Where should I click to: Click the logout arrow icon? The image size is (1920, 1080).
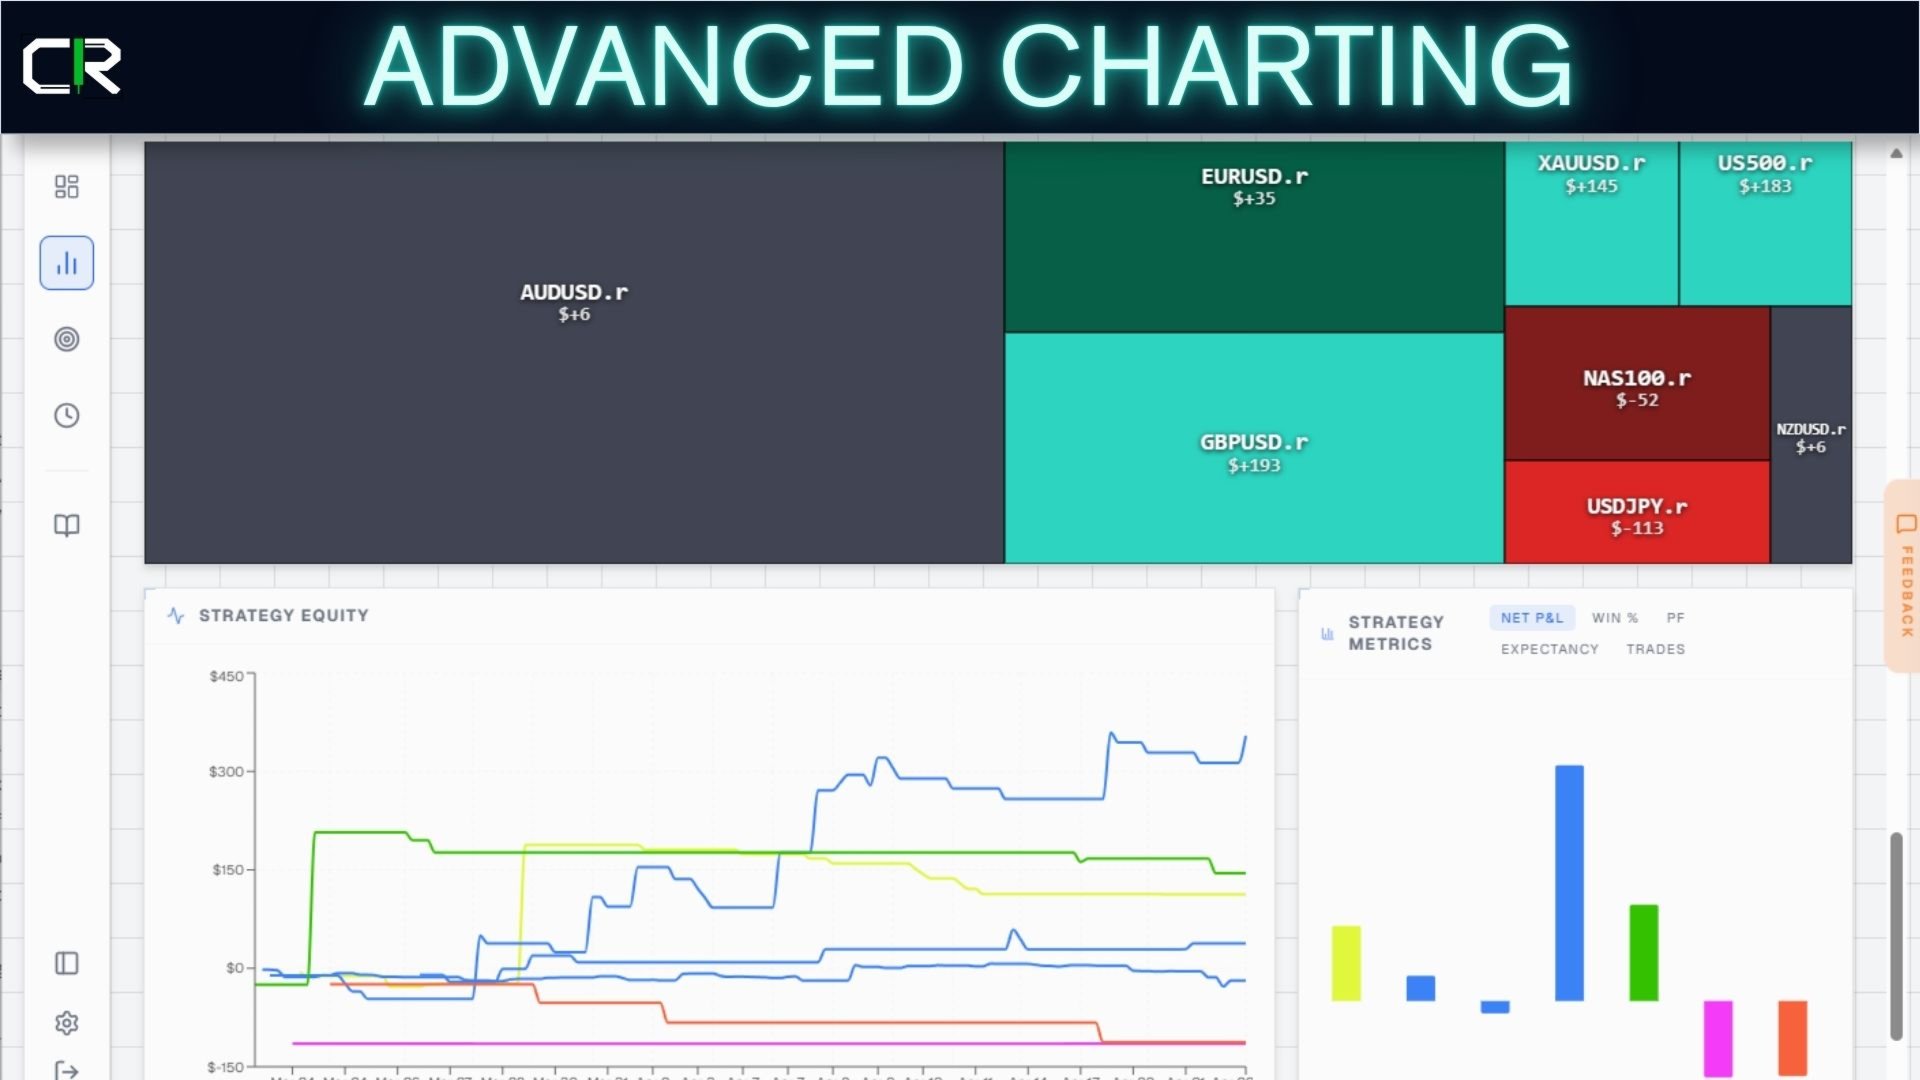(x=66, y=1070)
